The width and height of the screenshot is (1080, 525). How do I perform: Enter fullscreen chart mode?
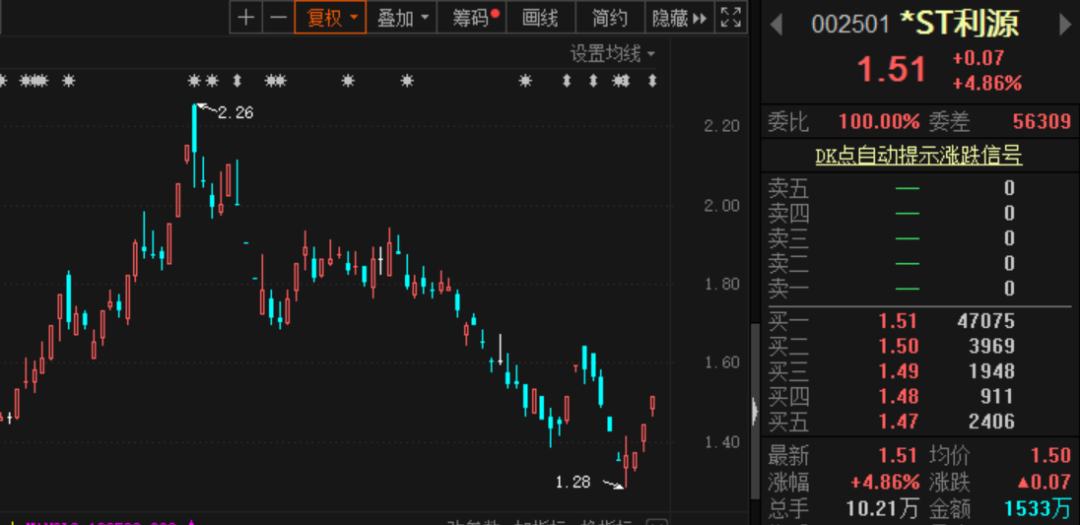731,17
